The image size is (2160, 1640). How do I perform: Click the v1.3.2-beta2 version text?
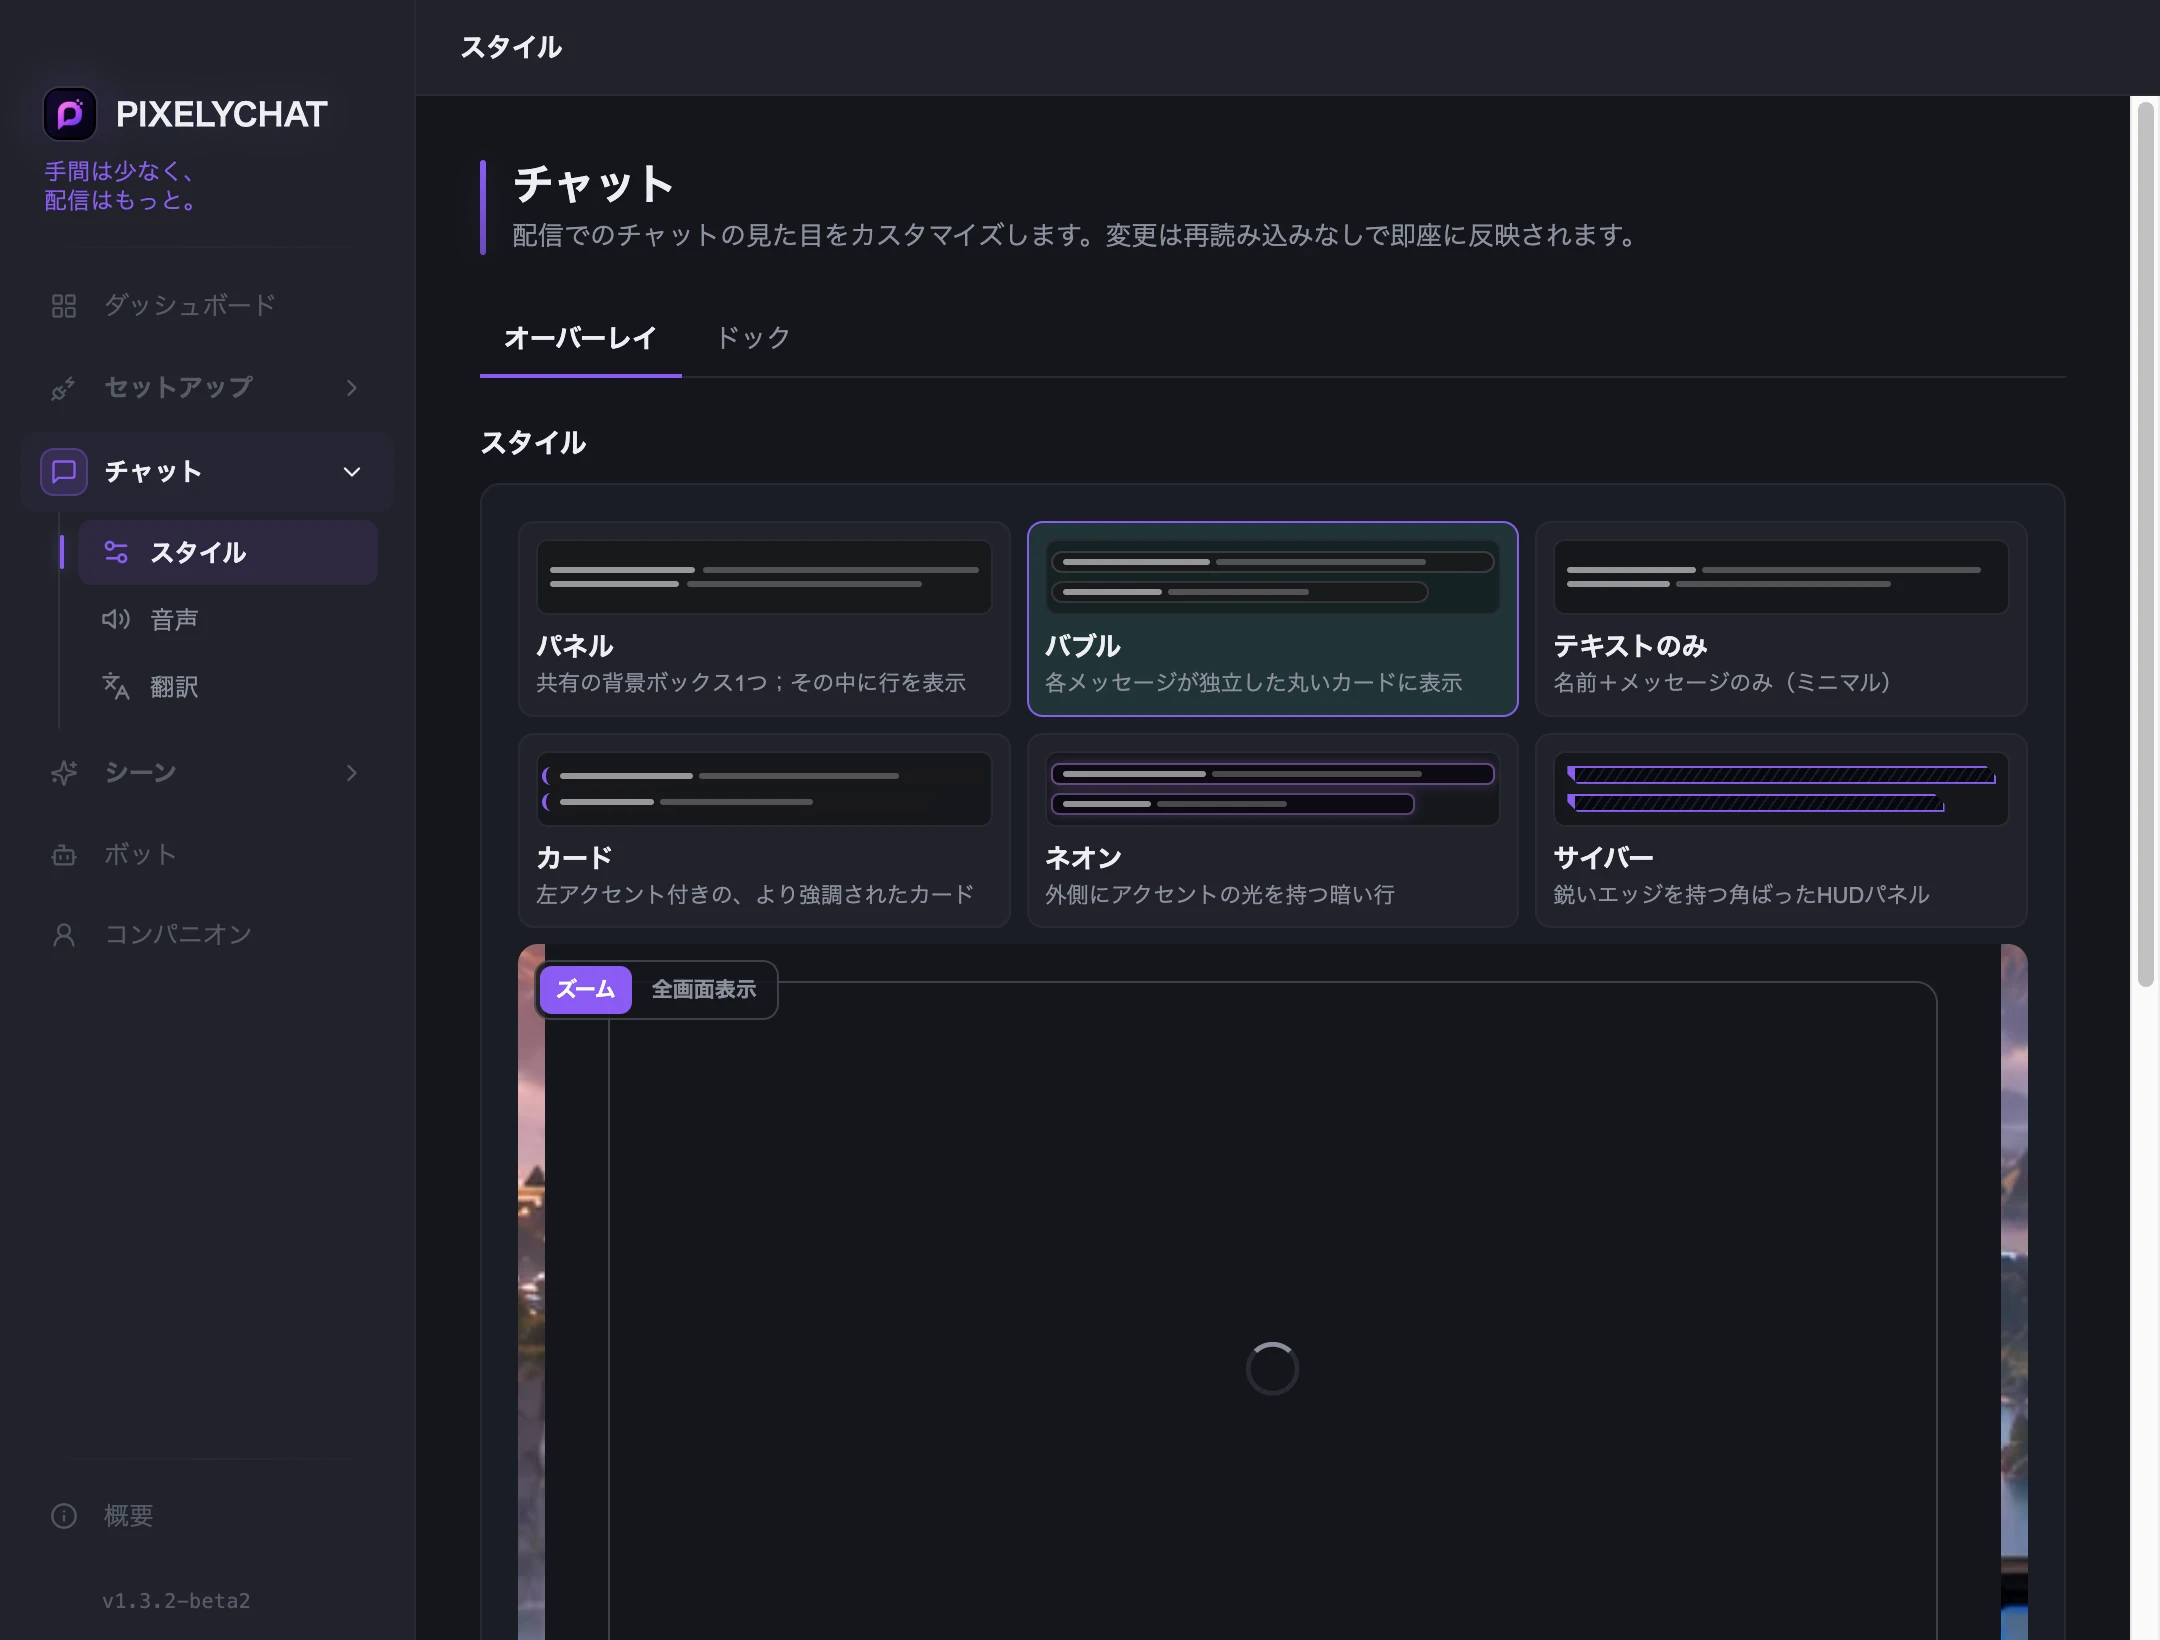[x=176, y=1601]
